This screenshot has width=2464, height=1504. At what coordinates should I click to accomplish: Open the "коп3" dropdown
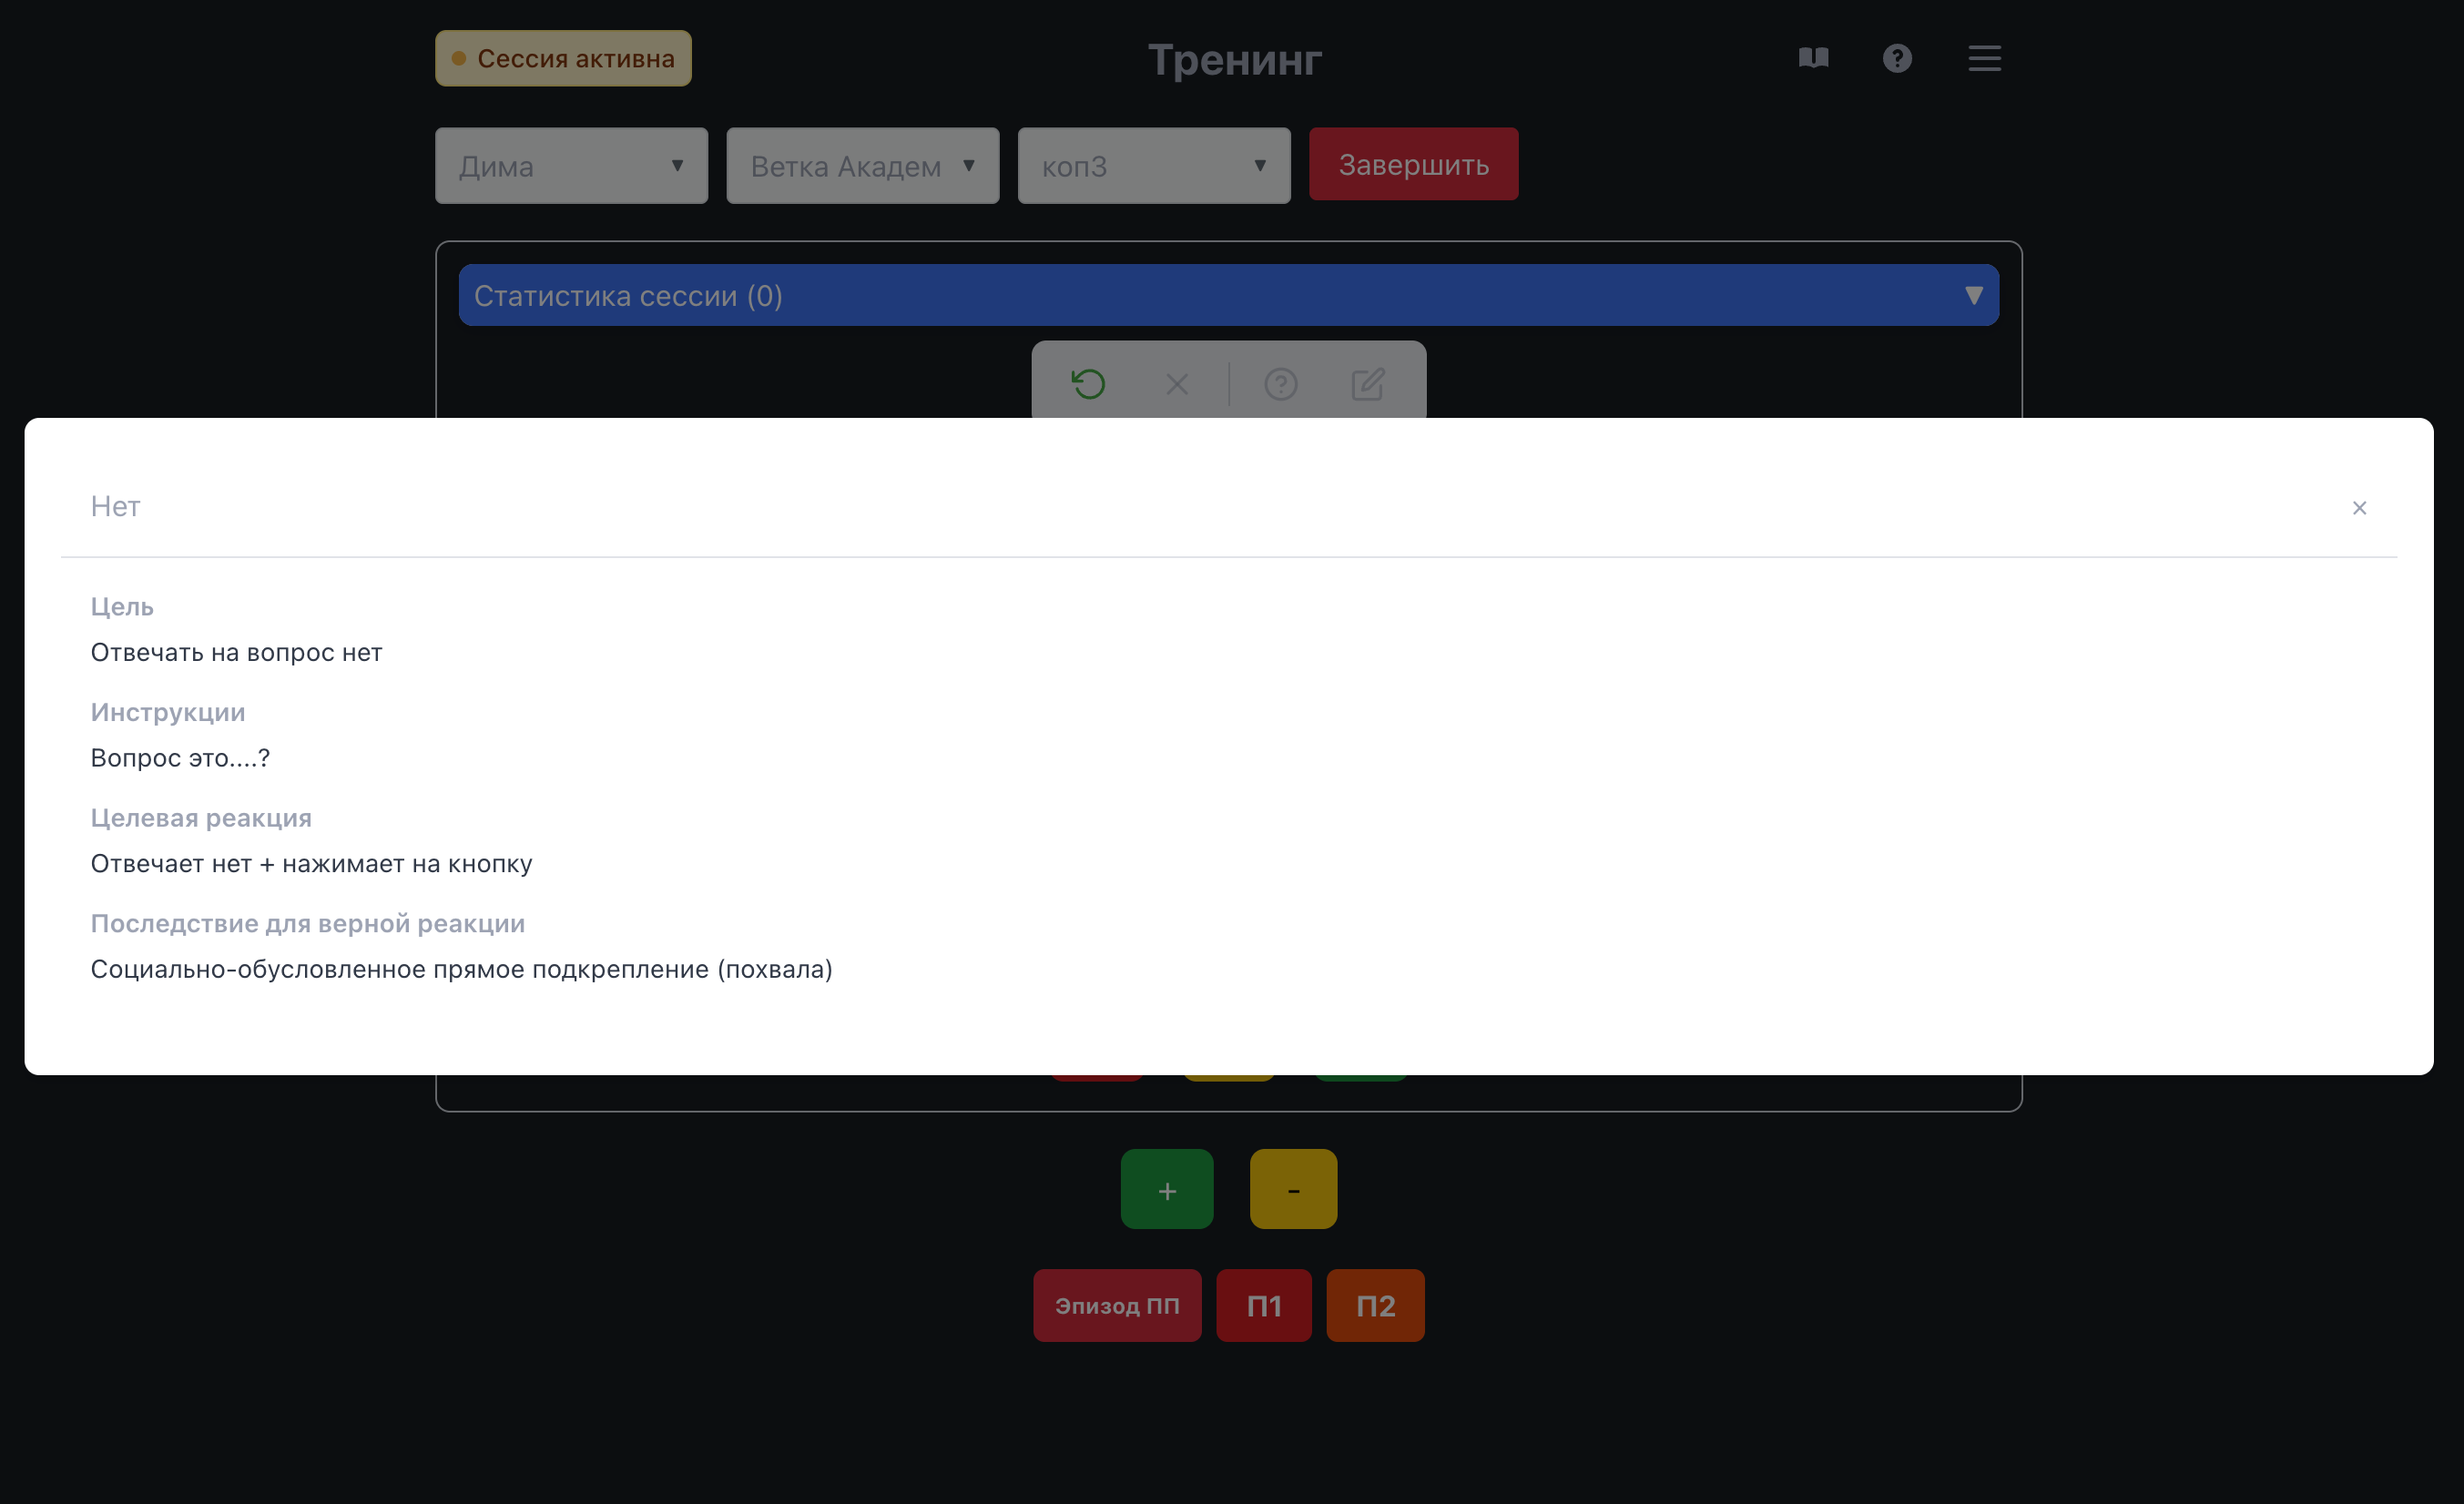pyautogui.click(x=1153, y=166)
